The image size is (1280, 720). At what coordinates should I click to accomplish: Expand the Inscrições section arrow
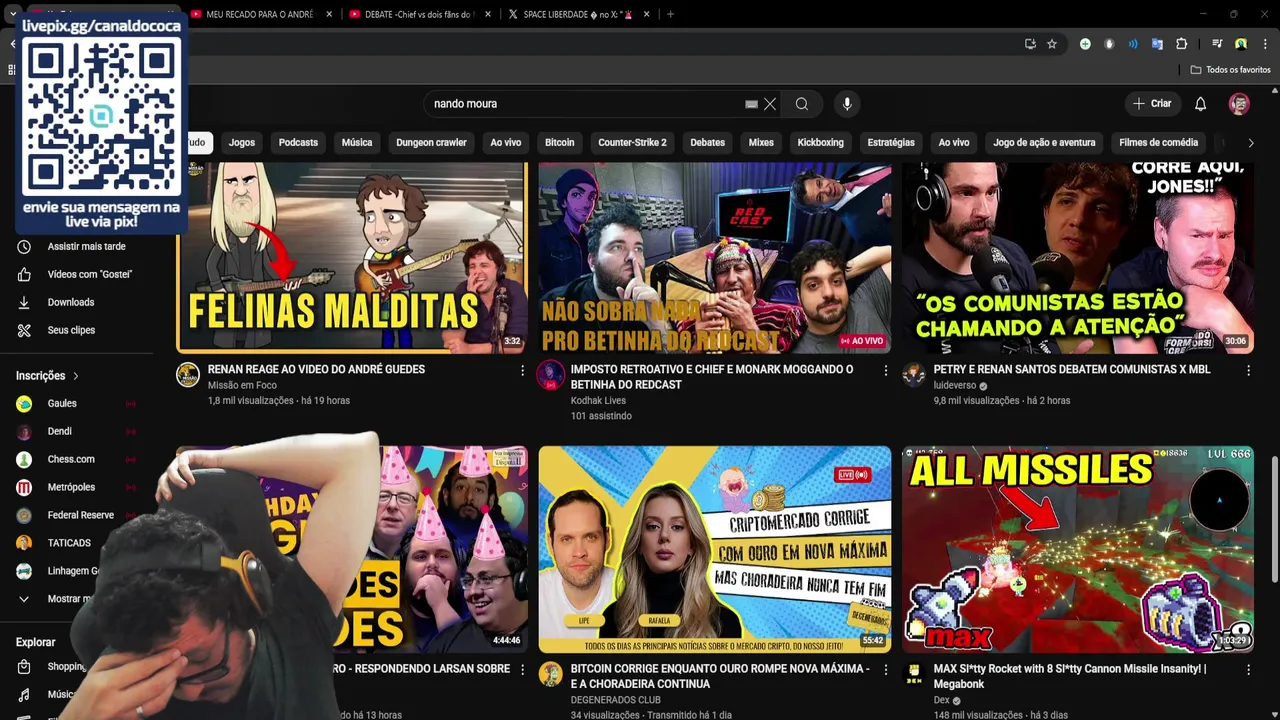tap(75, 376)
